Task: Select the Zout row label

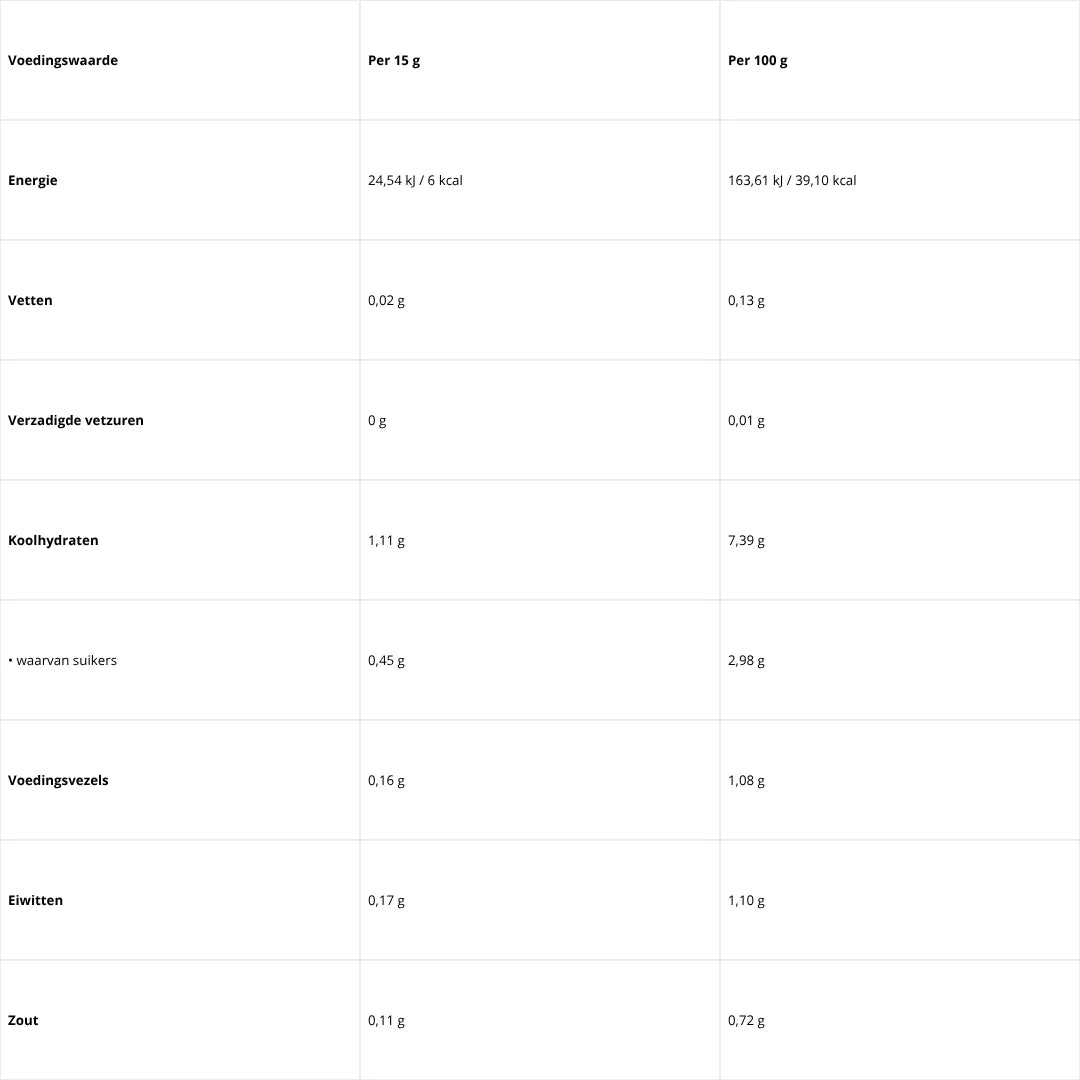Action: click(23, 1020)
